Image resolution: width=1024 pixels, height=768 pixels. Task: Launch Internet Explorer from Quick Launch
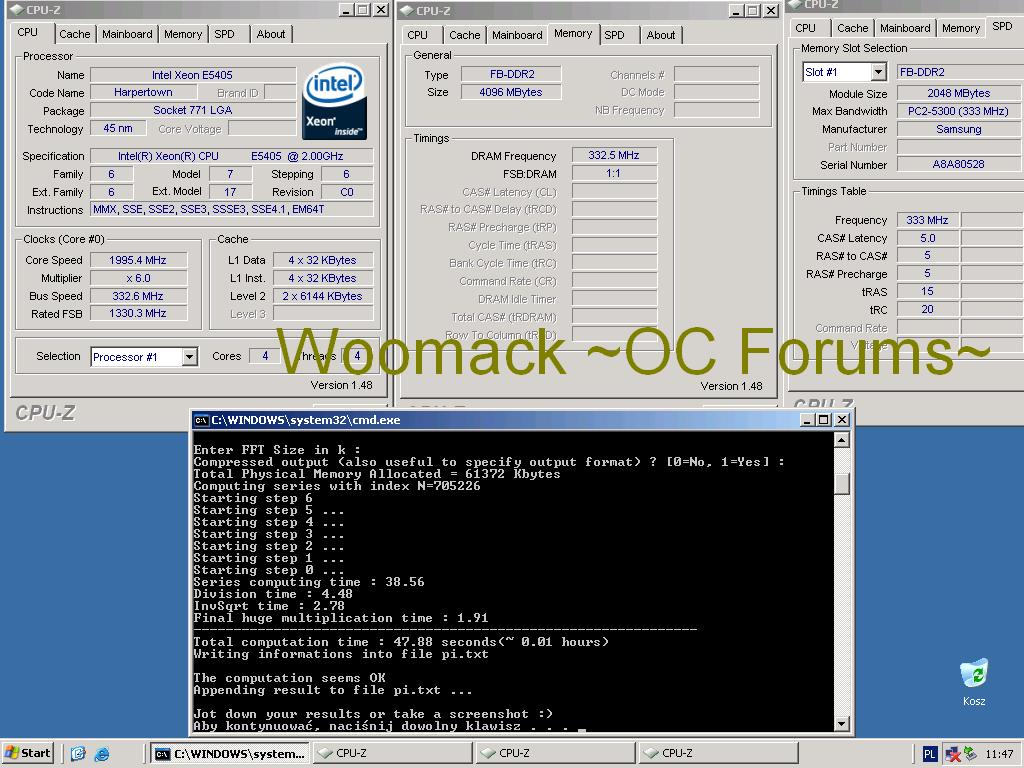(102, 754)
